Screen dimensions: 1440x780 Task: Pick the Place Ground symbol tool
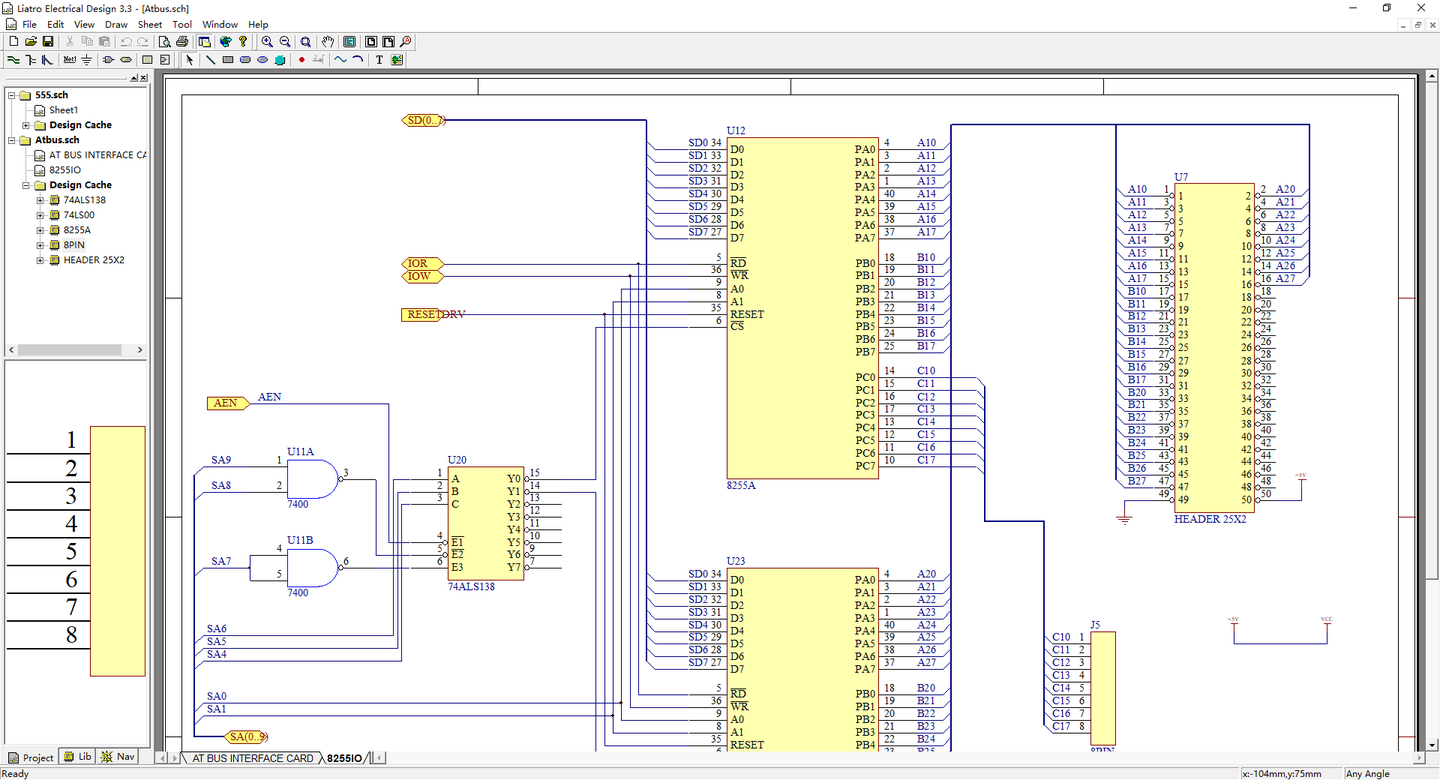pyautogui.click(x=87, y=60)
